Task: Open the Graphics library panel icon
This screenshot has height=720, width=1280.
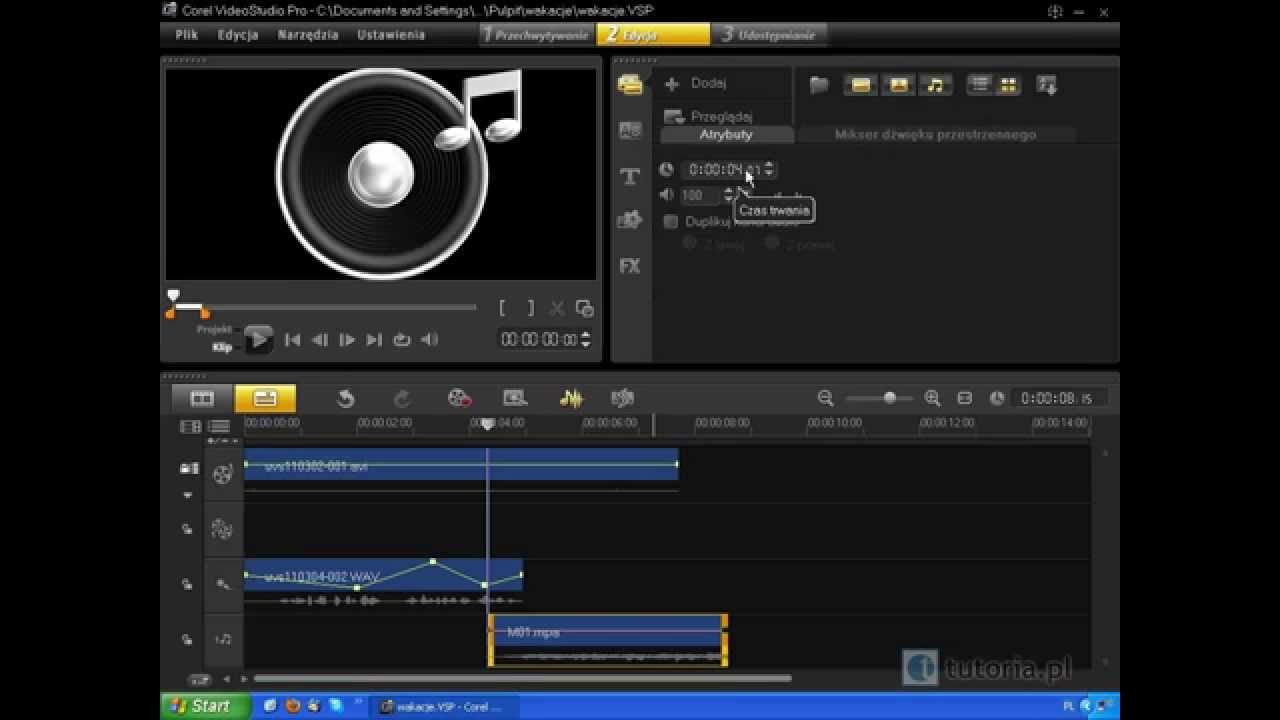Action: tap(630, 220)
